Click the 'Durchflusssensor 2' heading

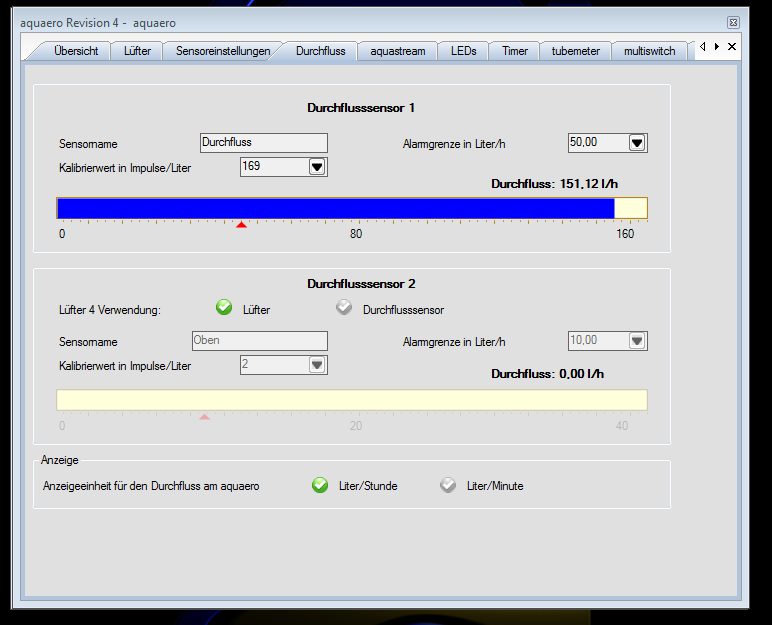coord(361,284)
